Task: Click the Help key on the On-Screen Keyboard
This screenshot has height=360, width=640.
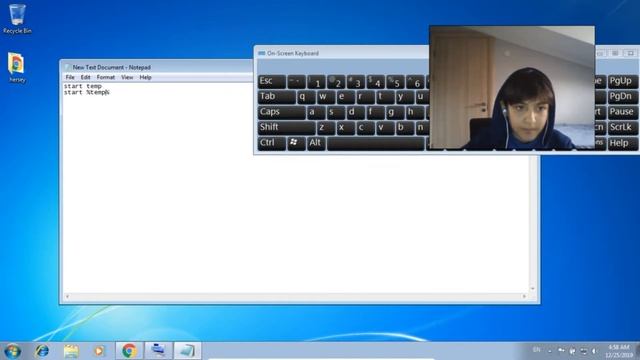Action: click(622, 143)
